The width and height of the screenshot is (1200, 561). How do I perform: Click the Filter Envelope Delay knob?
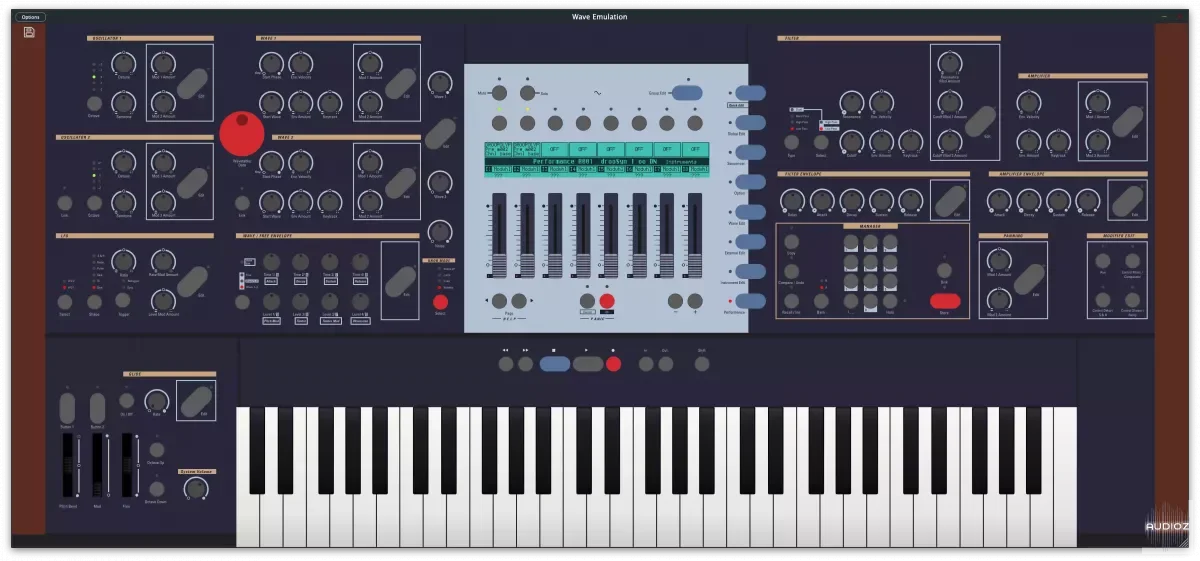793,200
